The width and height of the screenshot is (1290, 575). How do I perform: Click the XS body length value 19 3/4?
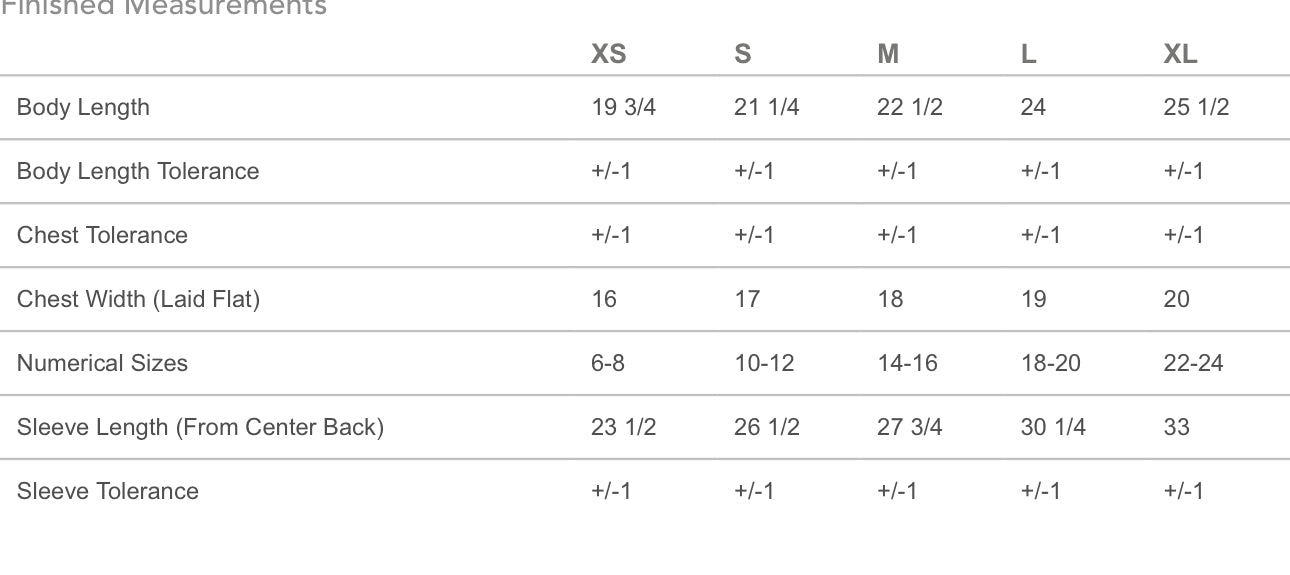[623, 107]
